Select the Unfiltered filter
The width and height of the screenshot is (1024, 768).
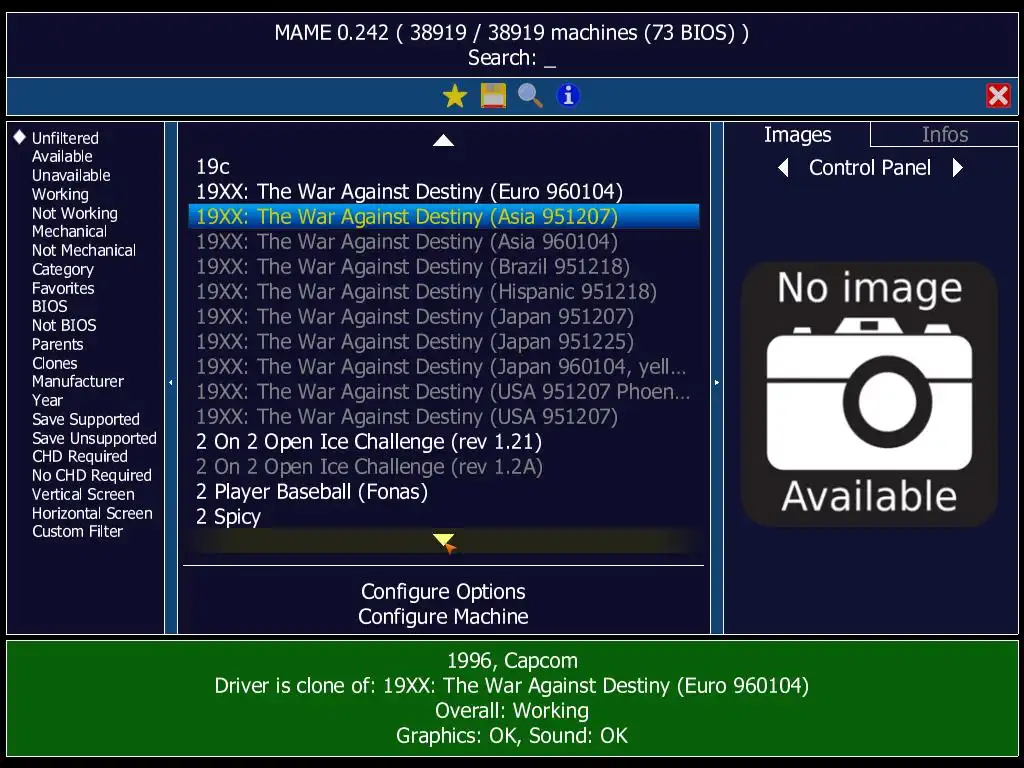[x=65, y=138]
